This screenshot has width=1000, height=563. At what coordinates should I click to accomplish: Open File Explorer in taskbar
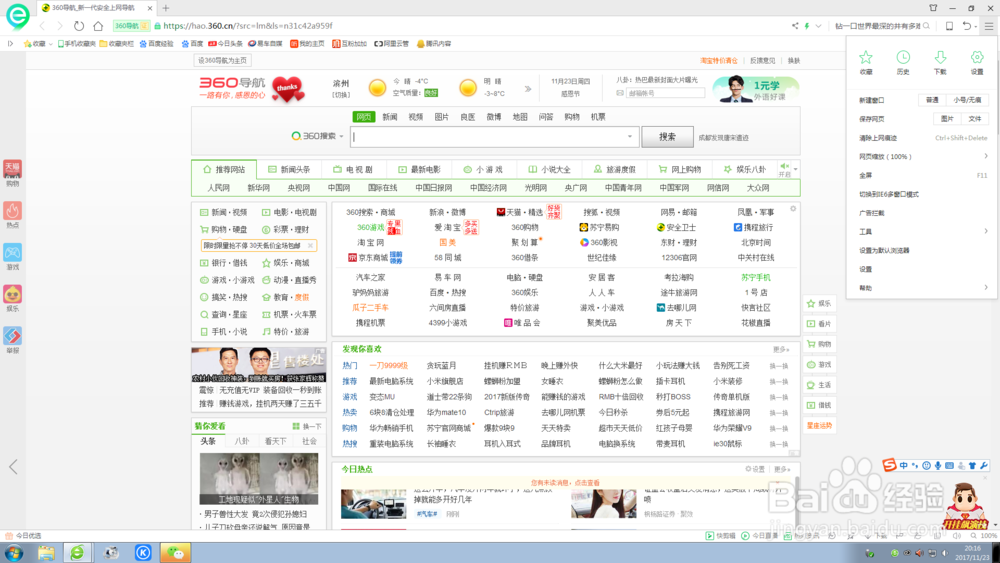[46, 553]
